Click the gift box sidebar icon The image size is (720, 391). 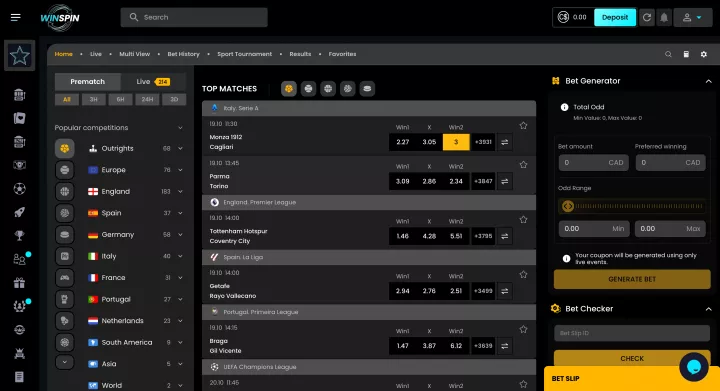pyautogui.click(x=19, y=283)
